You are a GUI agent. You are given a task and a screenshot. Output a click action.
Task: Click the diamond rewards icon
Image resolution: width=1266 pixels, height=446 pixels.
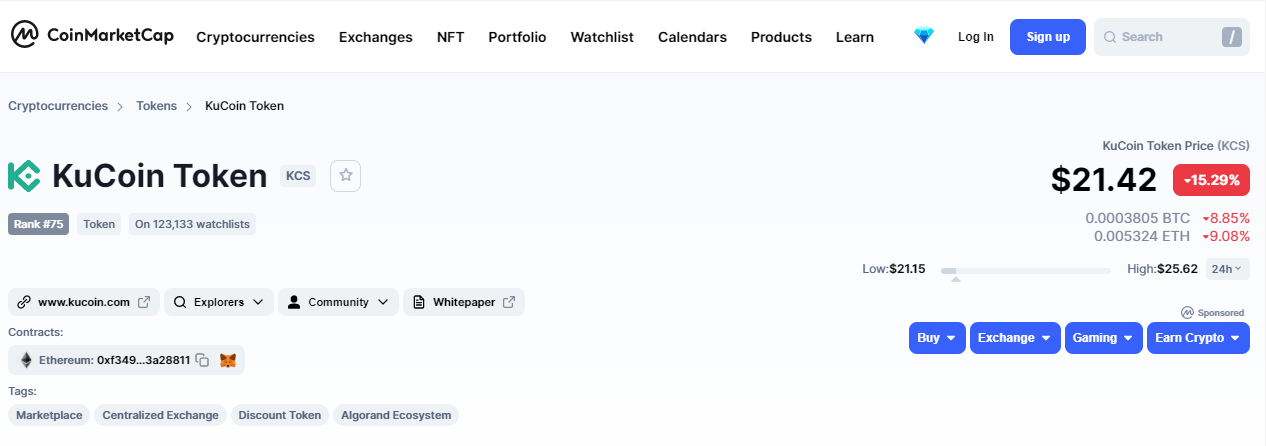tap(923, 36)
